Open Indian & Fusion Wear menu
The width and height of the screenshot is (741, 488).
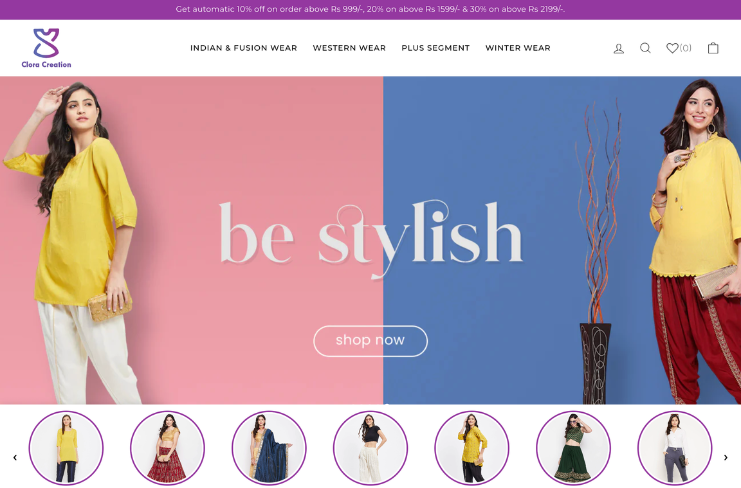[243, 48]
